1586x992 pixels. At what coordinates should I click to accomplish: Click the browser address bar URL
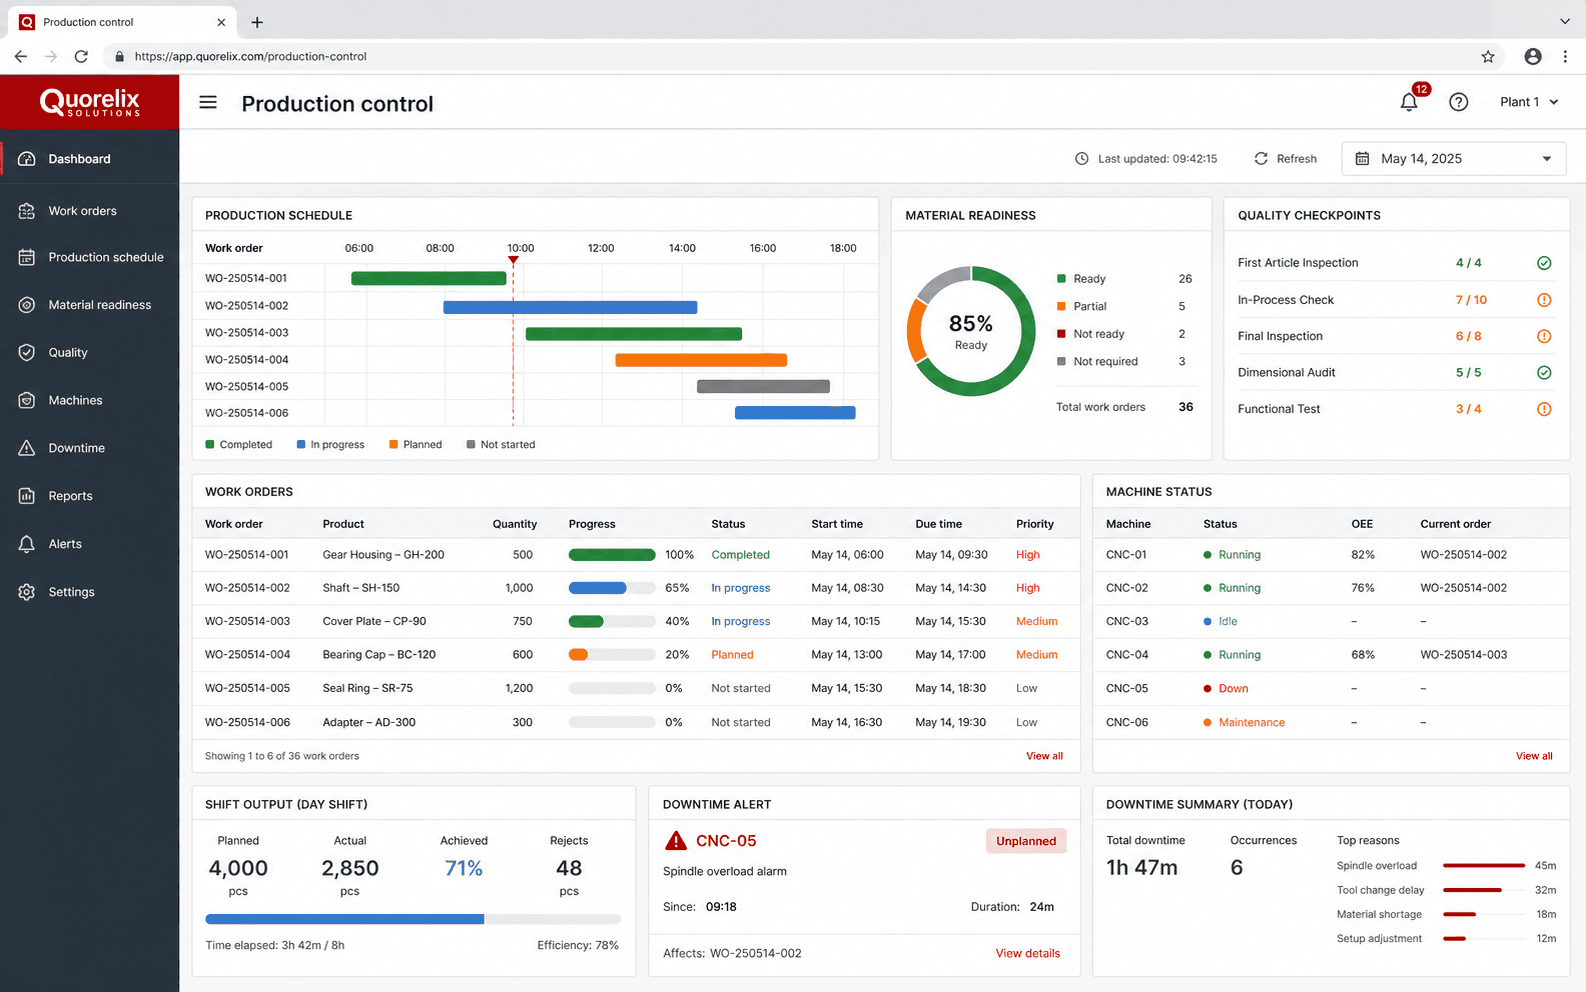250,57
